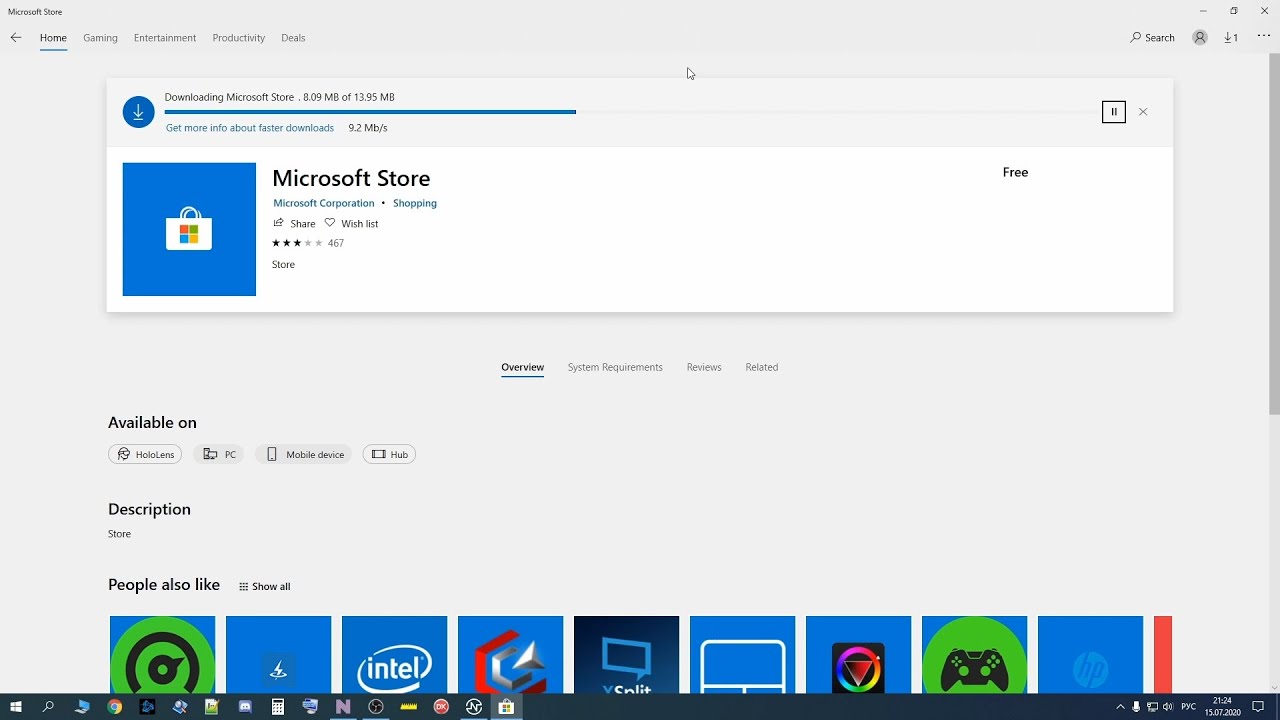Open the Action Center notifications
Screen dimensions: 1280x720
1258,707
